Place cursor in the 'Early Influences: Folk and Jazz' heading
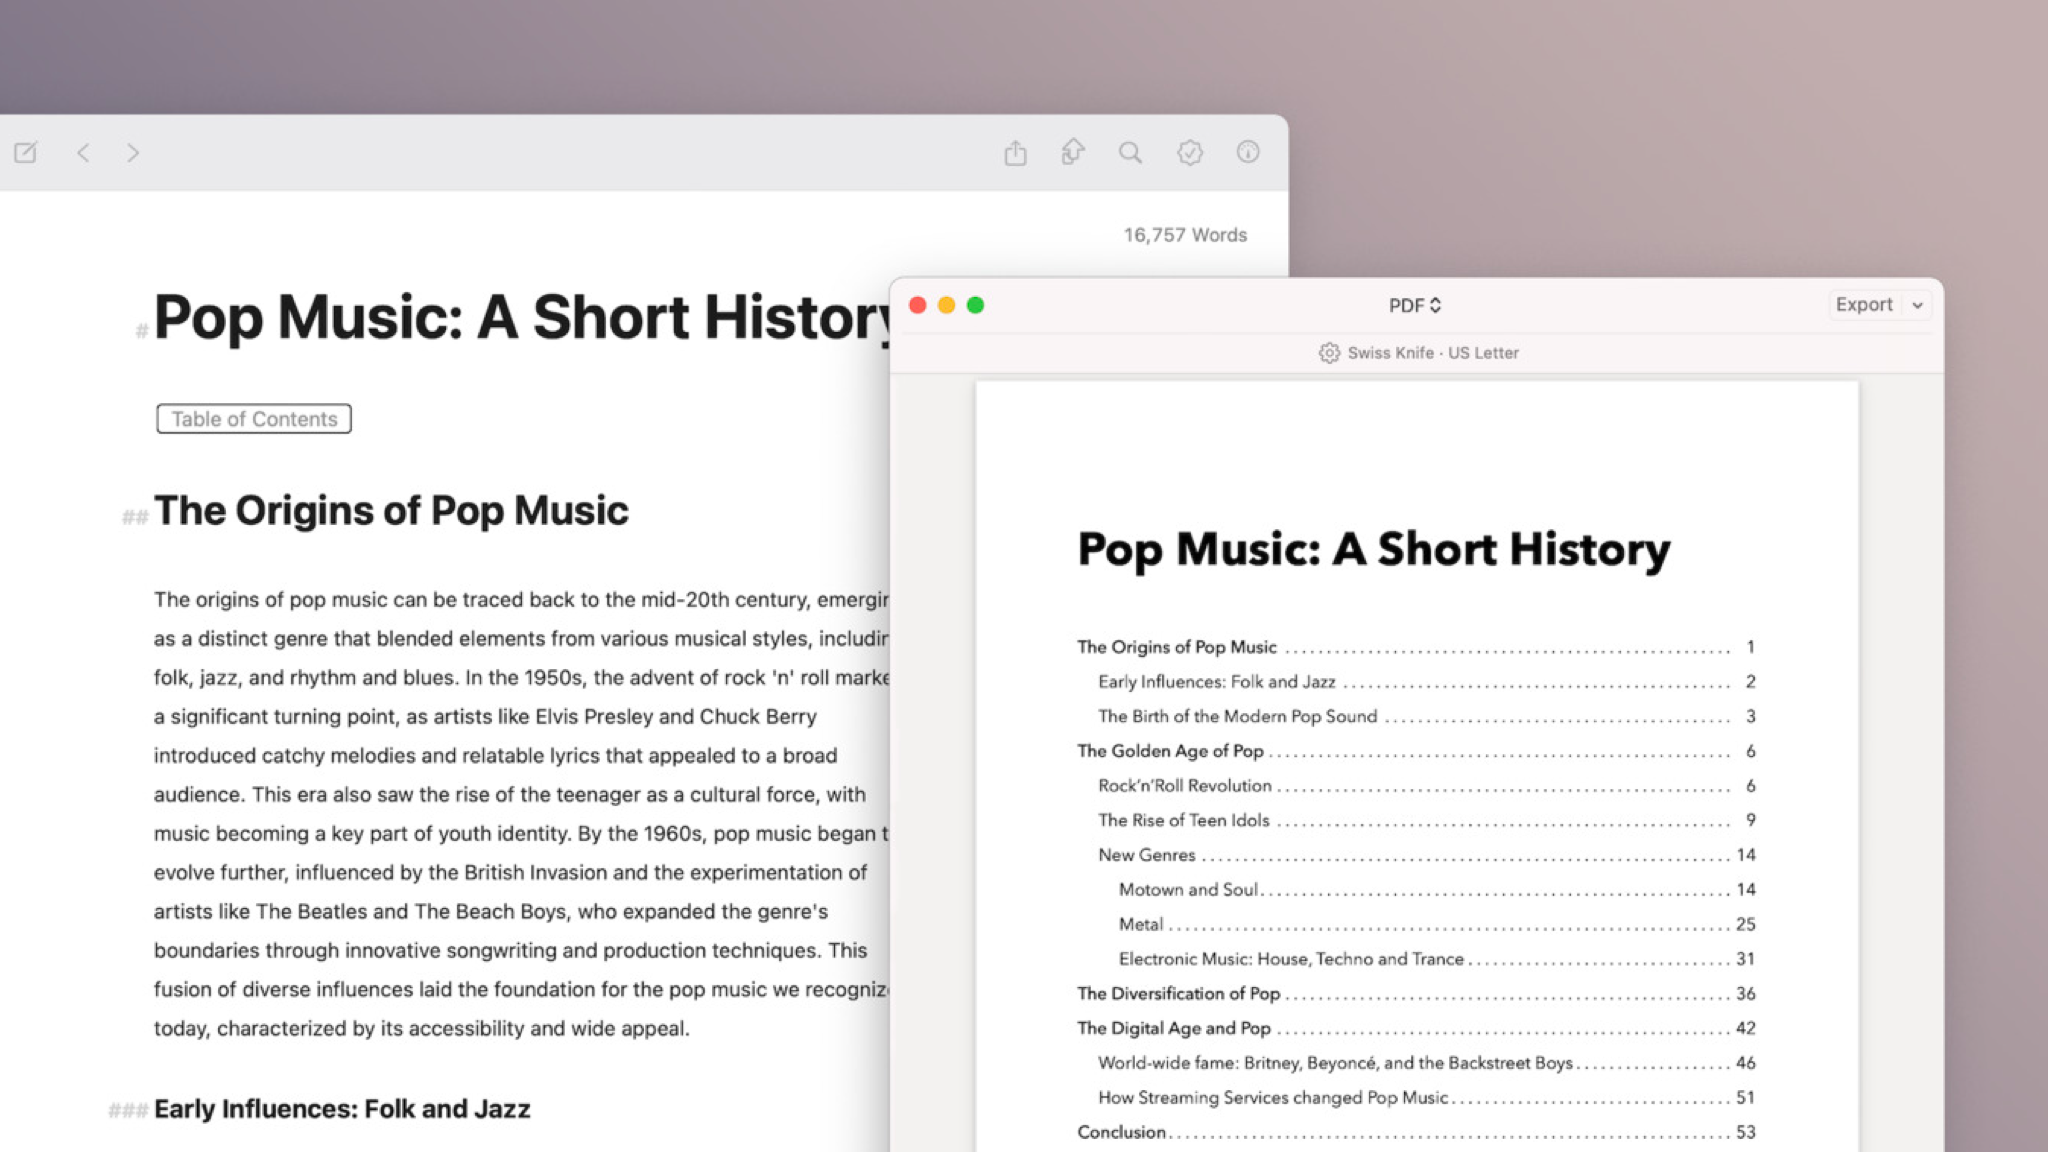This screenshot has height=1152, width=2048. tap(343, 1108)
